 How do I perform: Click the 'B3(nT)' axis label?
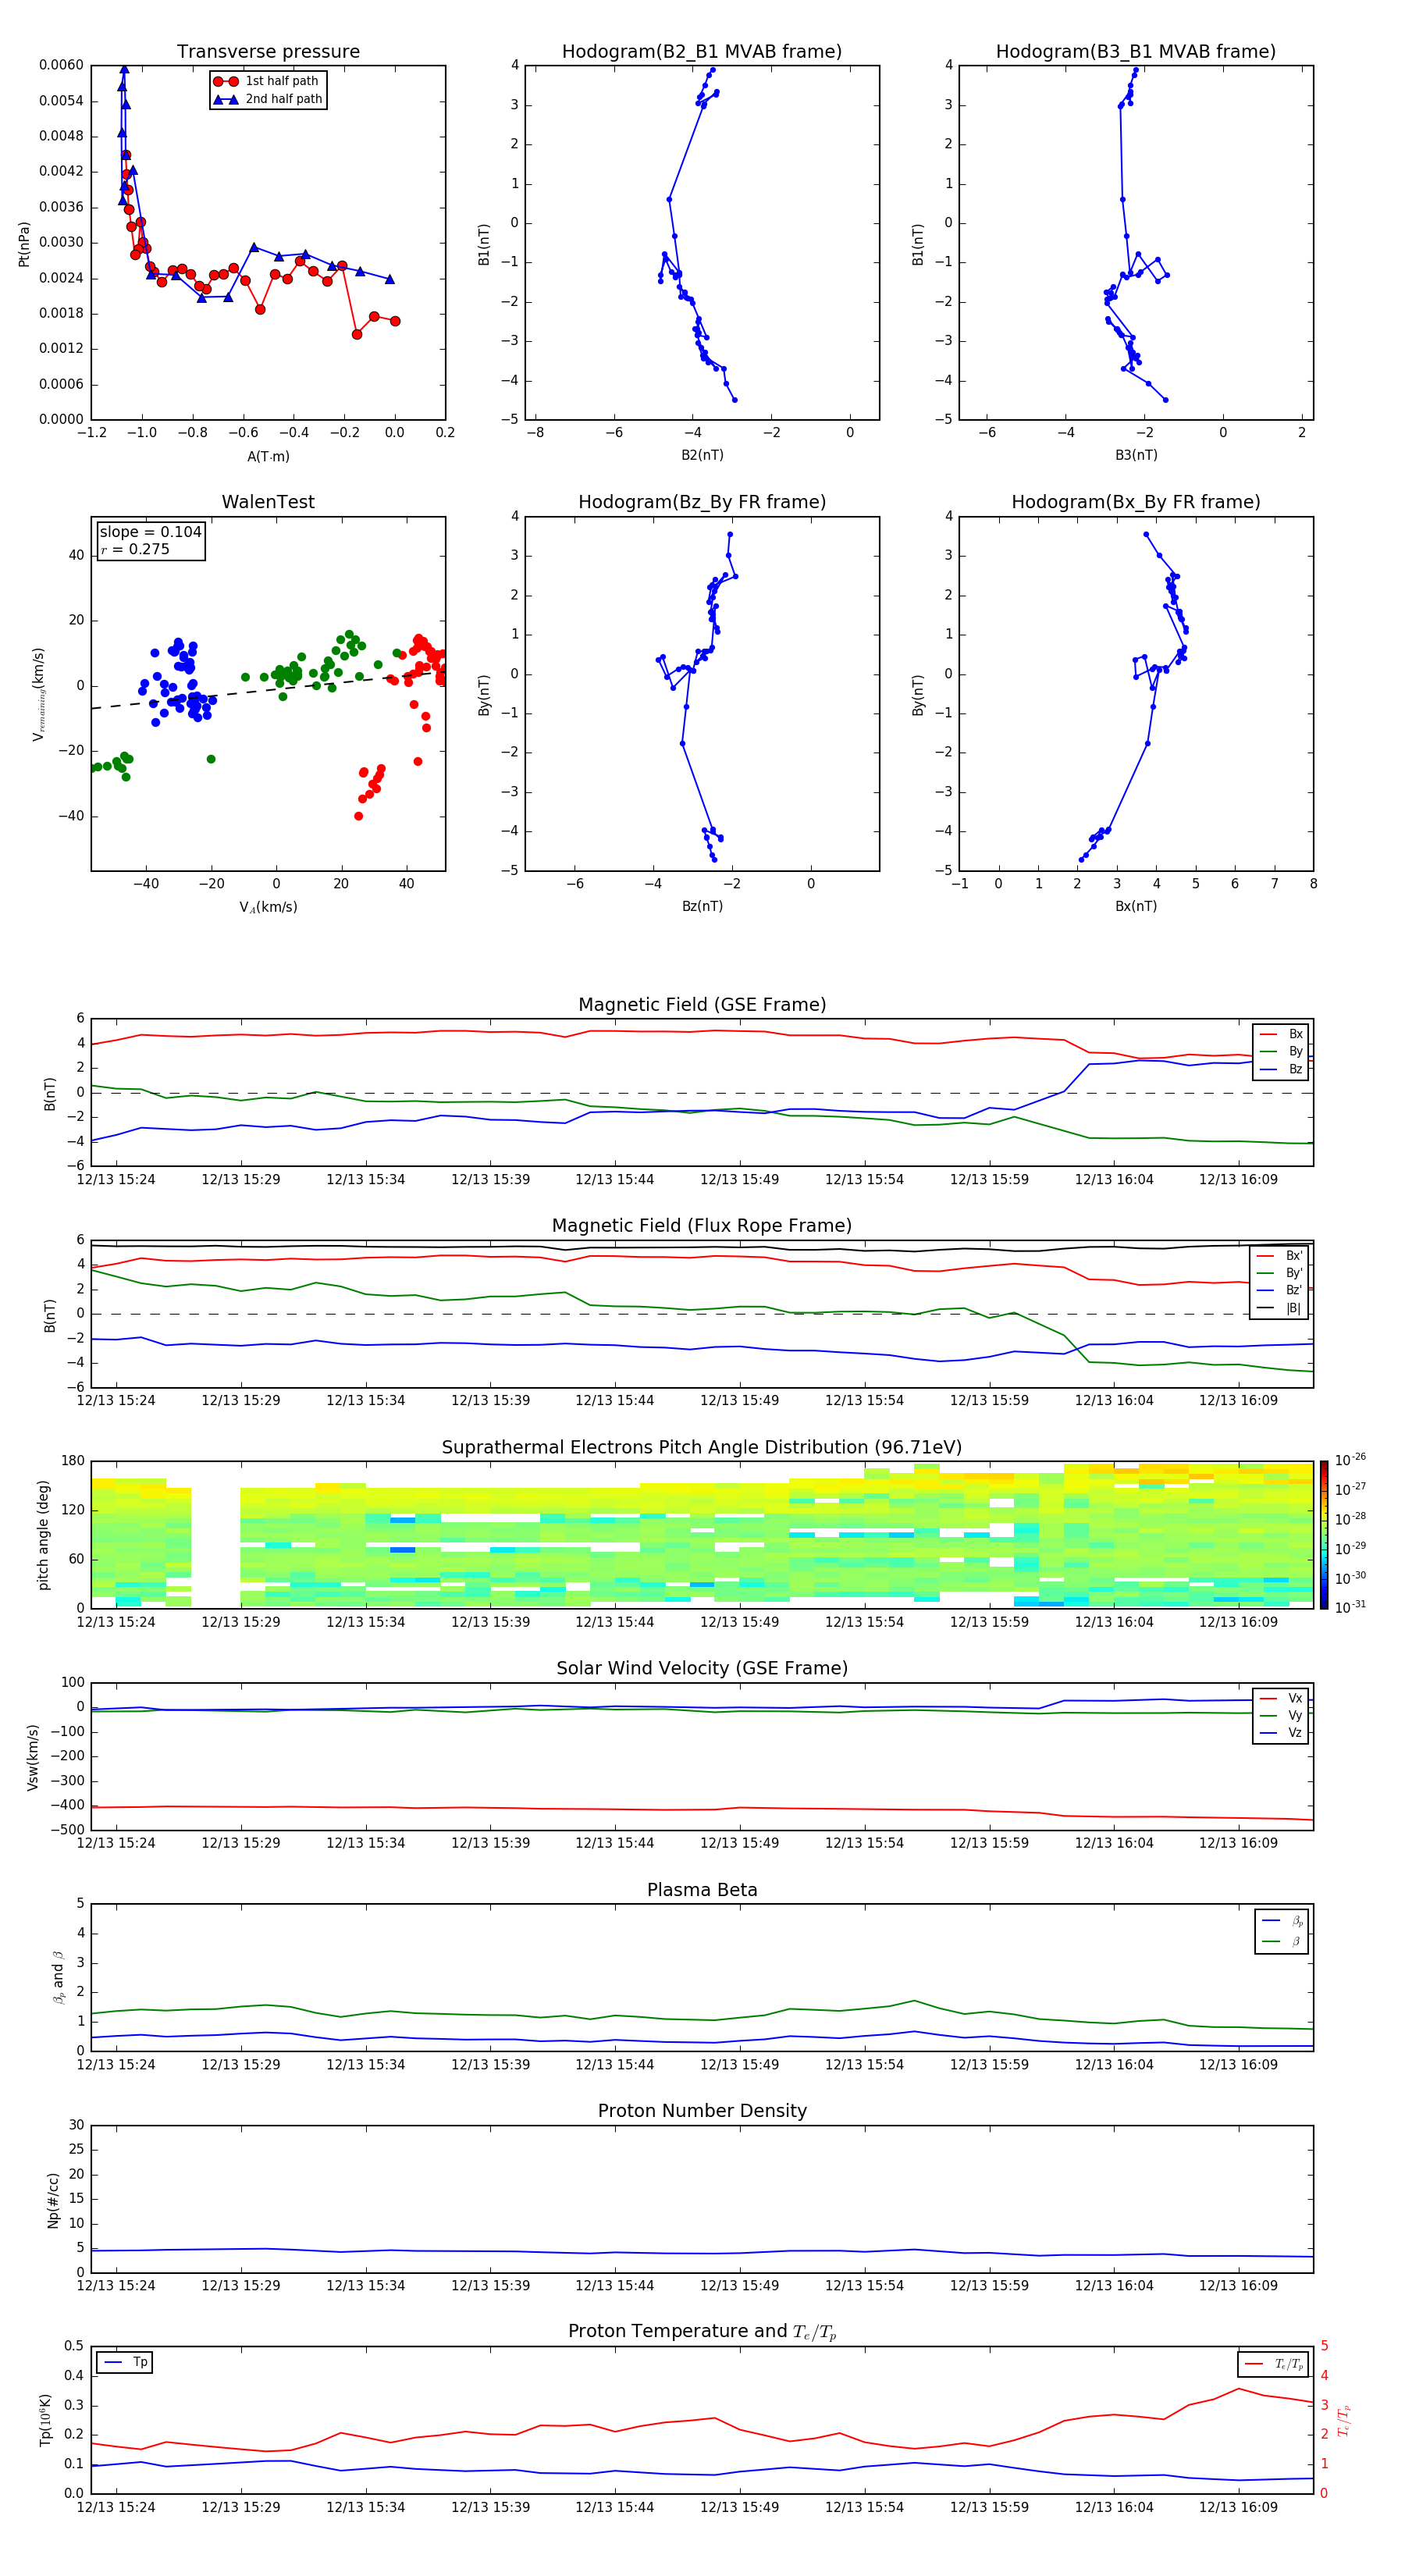pos(1136,455)
